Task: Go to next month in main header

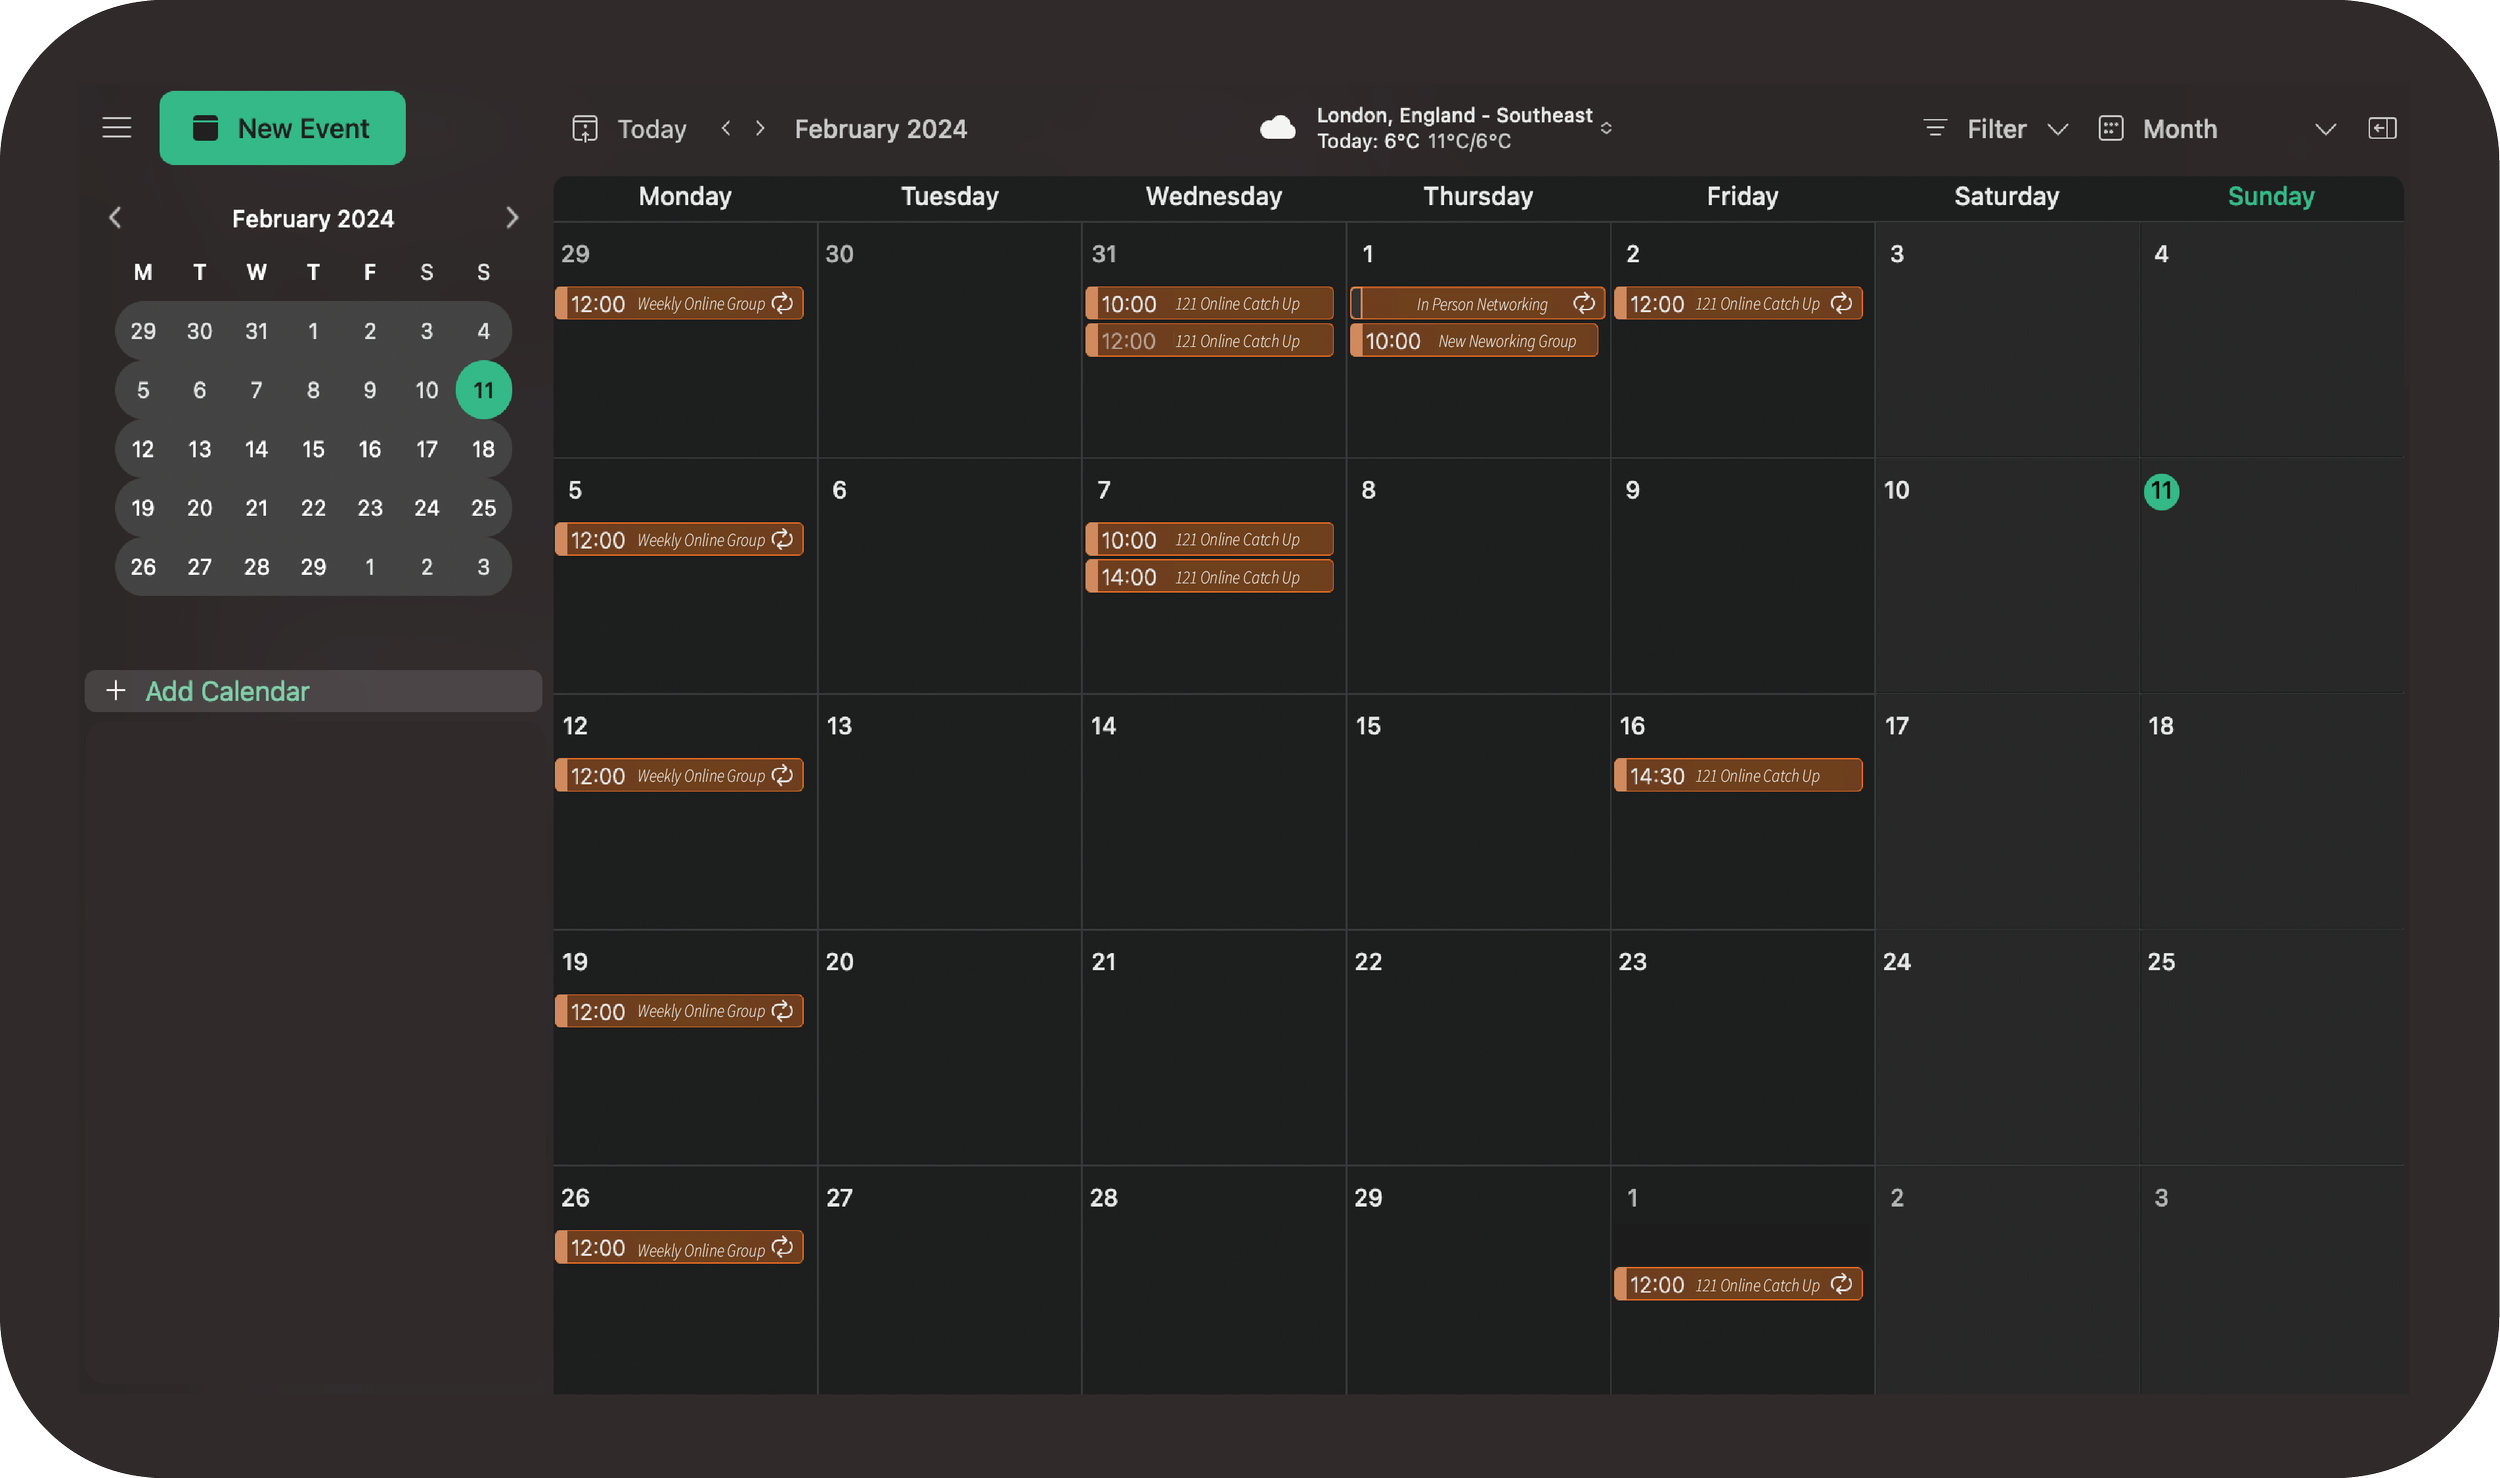Action: tap(761, 129)
